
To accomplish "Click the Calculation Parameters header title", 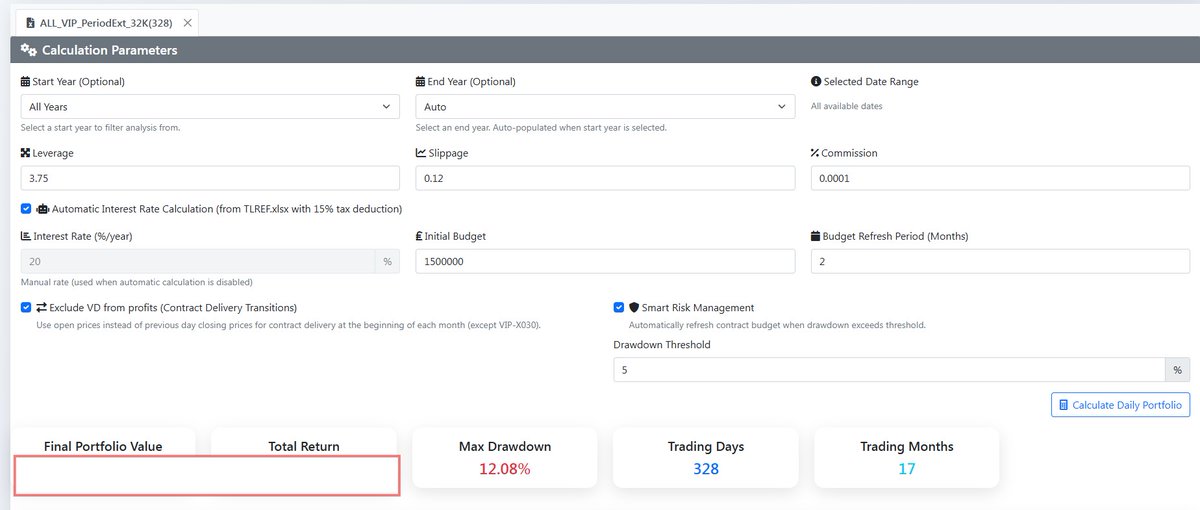I will click(109, 50).
